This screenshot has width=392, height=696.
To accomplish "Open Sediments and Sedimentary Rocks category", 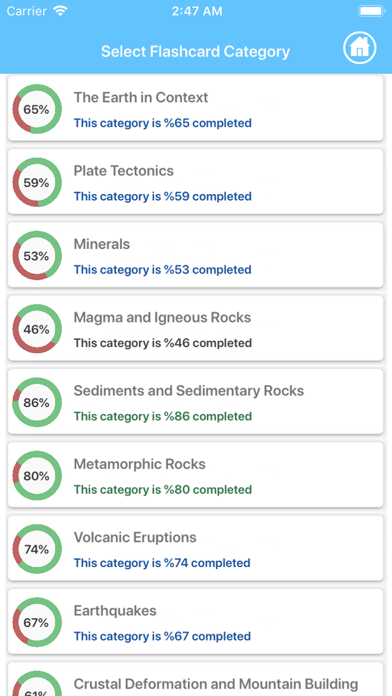I will 195,402.
